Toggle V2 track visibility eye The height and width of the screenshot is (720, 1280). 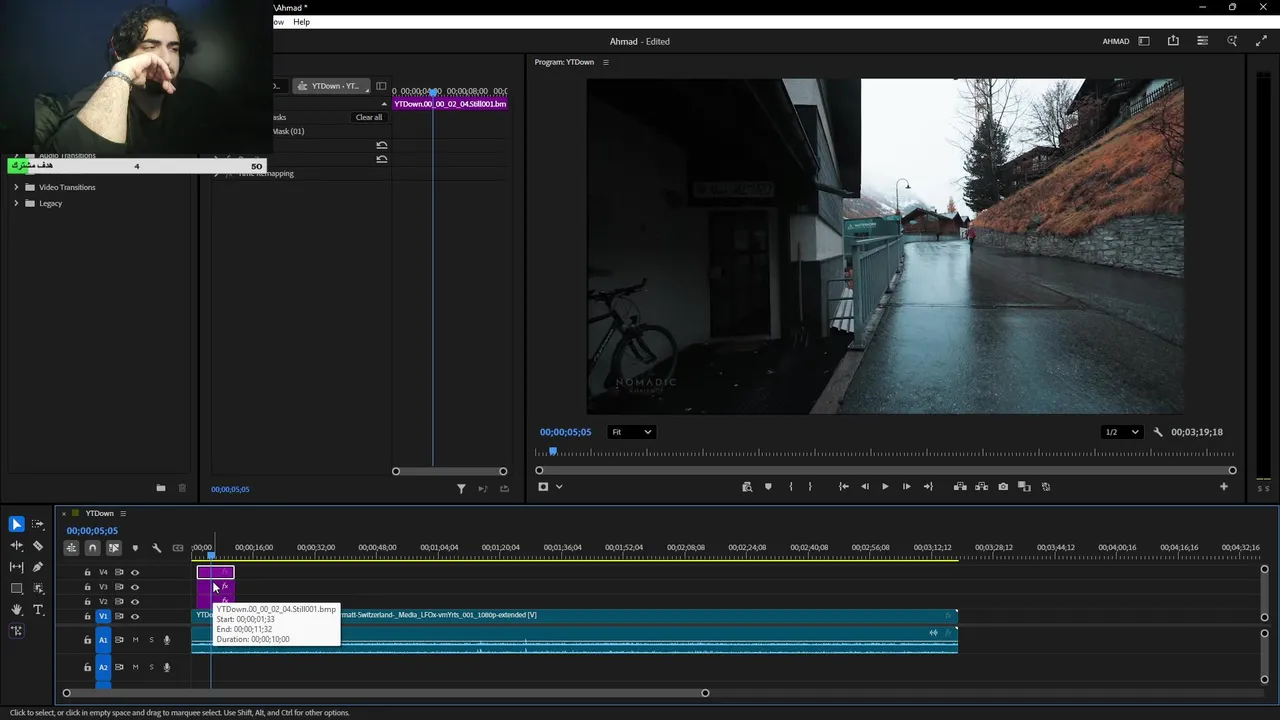tap(135, 602)
